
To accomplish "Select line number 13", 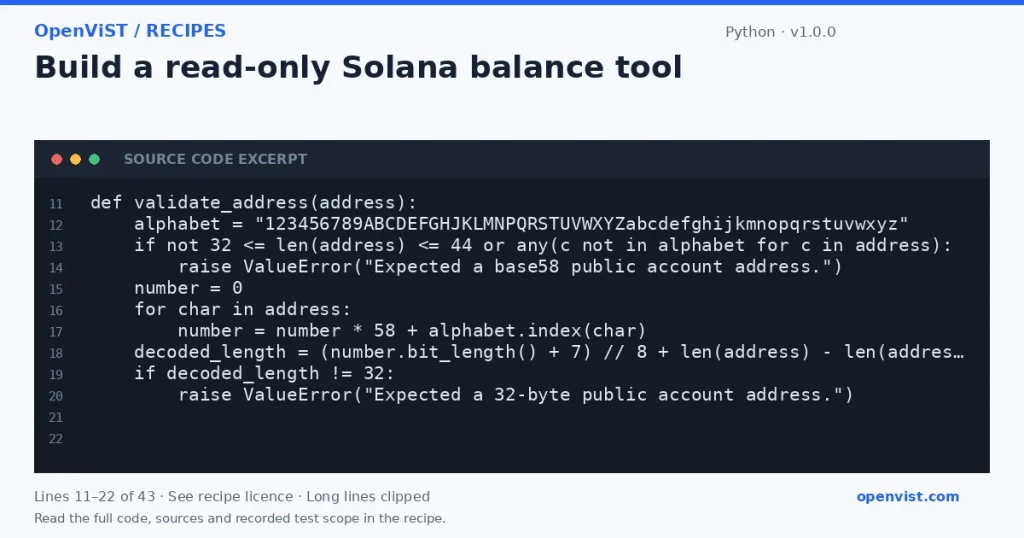I will [x=56, y=247].
